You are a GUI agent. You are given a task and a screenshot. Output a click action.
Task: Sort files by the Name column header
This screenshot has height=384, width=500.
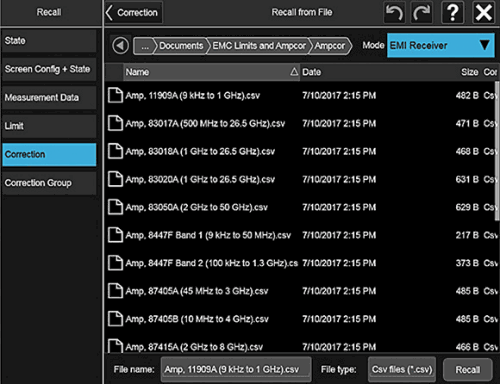pyautogui.click(x=211, y=72)
